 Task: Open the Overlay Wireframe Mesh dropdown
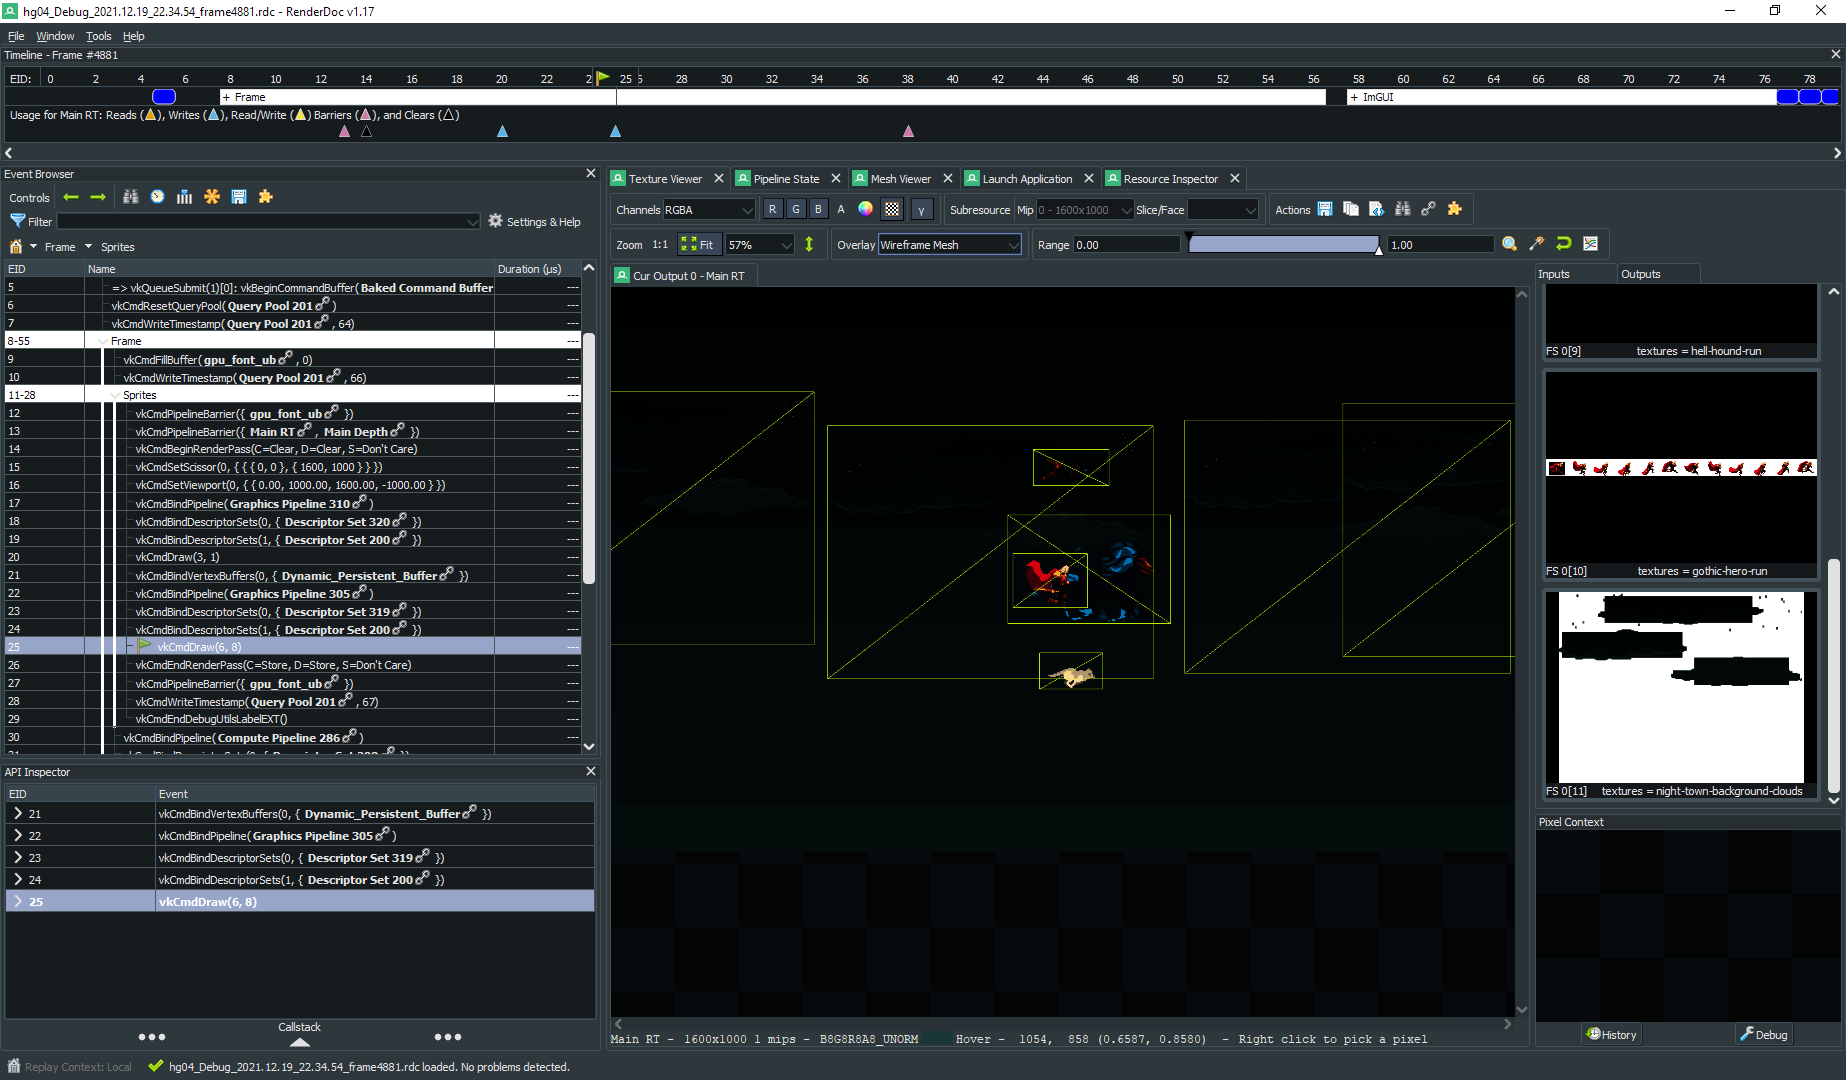949,245
